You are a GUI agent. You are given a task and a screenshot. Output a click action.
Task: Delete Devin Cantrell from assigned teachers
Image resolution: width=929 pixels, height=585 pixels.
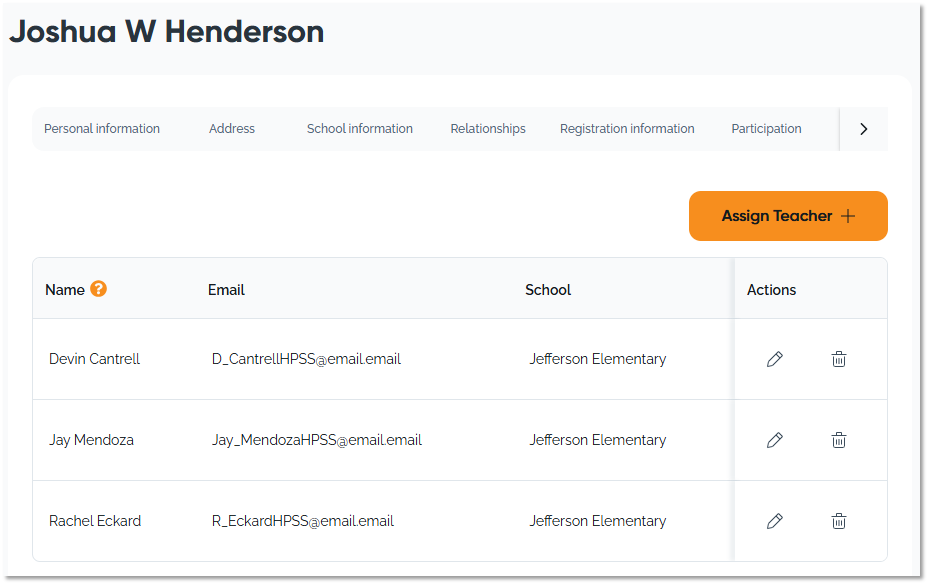[x=839, y=359]
